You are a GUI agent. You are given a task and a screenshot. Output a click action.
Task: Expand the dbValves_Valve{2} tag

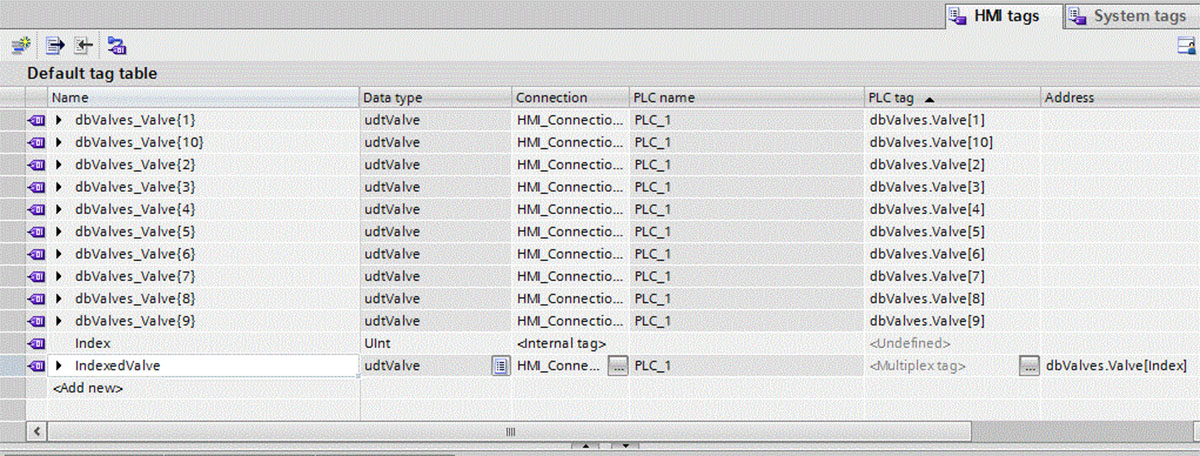point(59,164)
